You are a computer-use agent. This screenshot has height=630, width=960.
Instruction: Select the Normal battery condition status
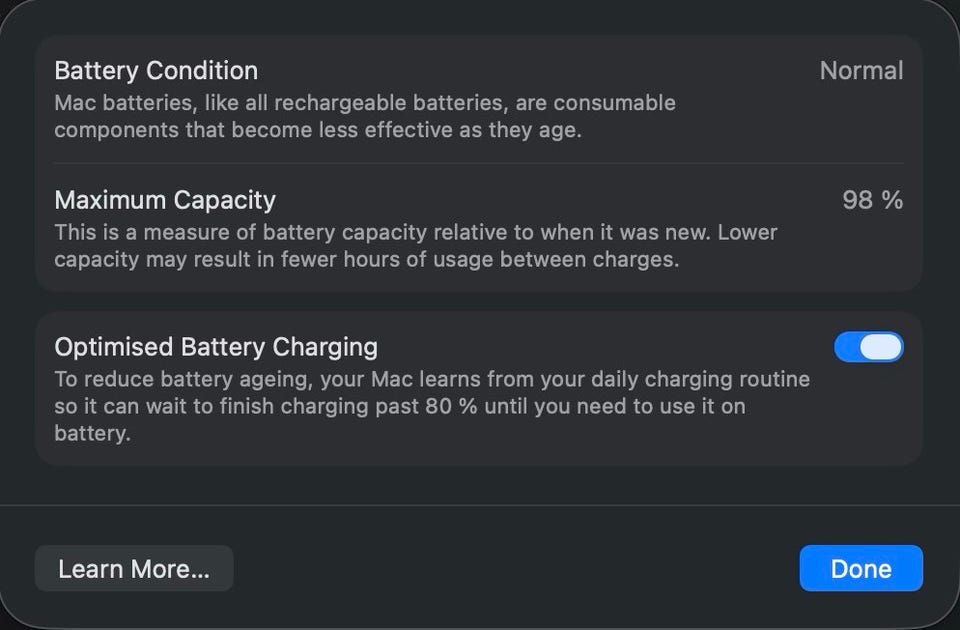pos(861,71)
